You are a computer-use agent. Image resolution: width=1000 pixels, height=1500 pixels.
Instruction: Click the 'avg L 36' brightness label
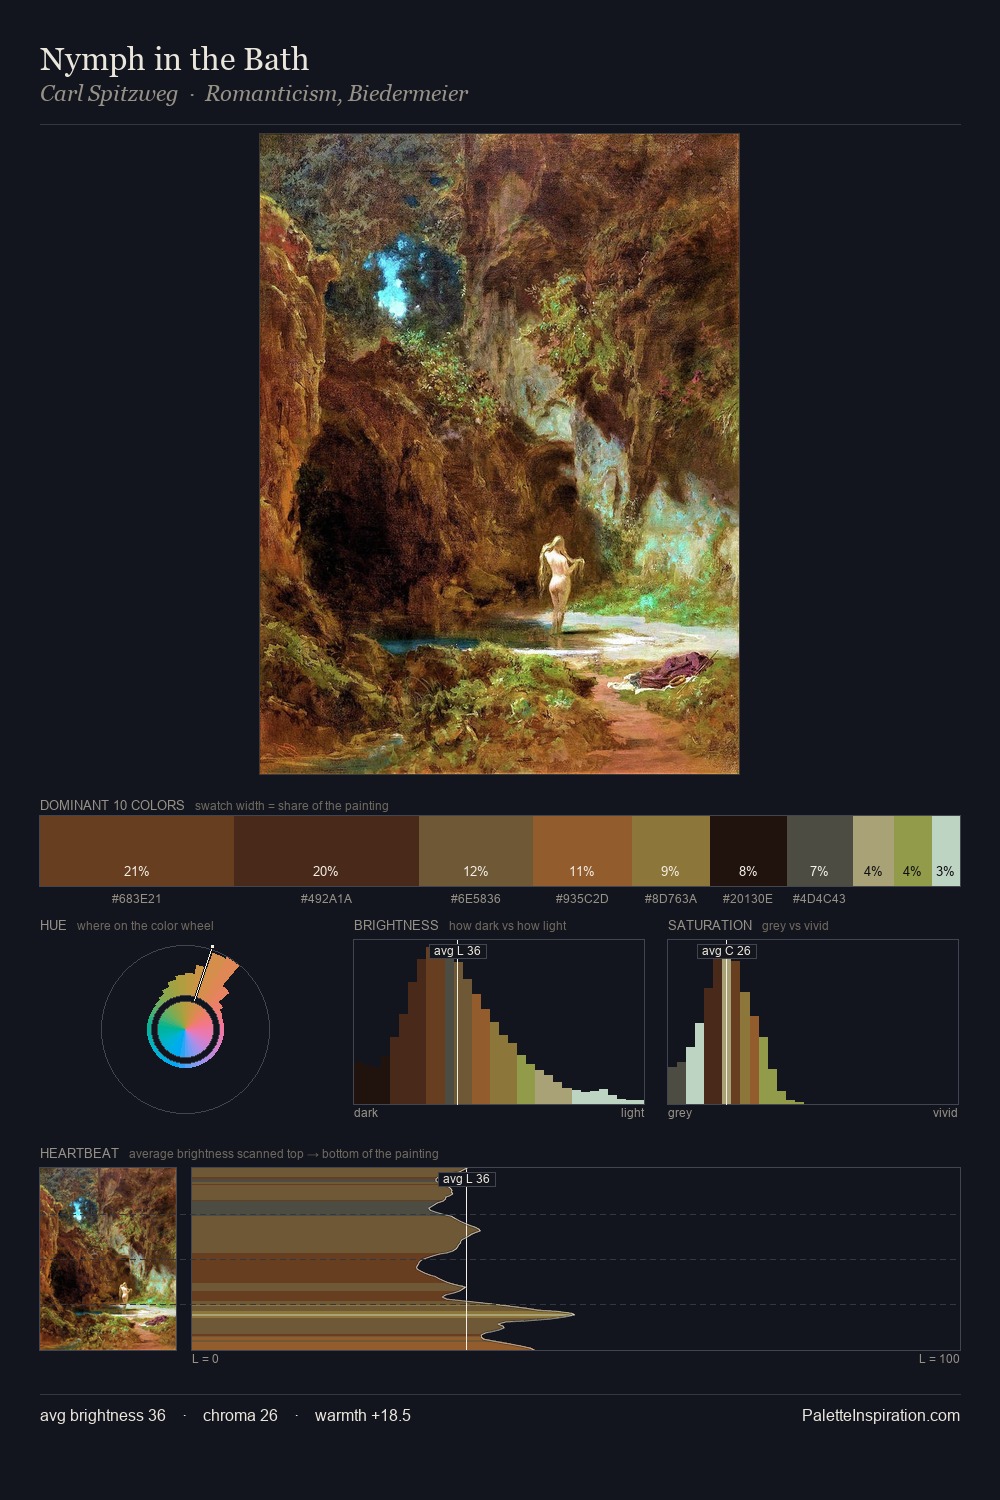pyautogui.click(x=457, y=951)
